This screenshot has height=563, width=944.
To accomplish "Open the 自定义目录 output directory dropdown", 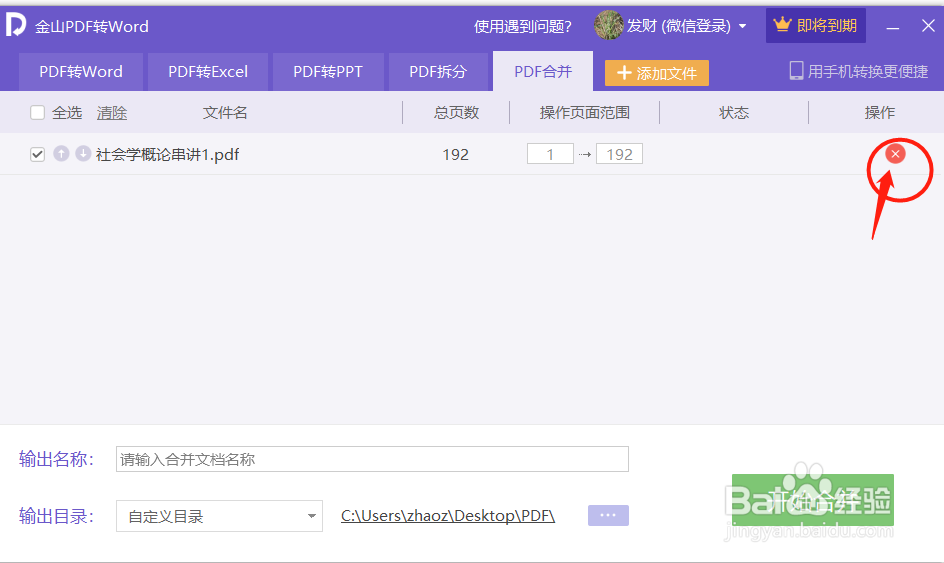I will point(219,516).
